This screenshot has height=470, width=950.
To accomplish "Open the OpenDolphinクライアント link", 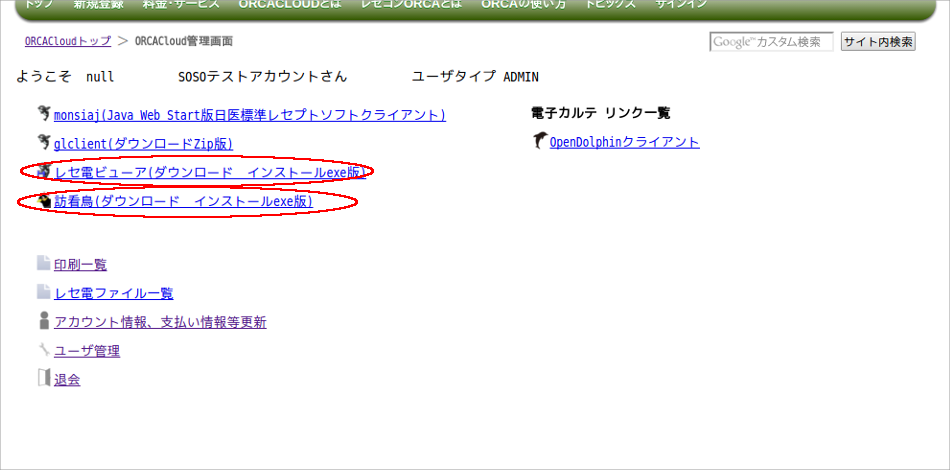I will tap(625, 142).
